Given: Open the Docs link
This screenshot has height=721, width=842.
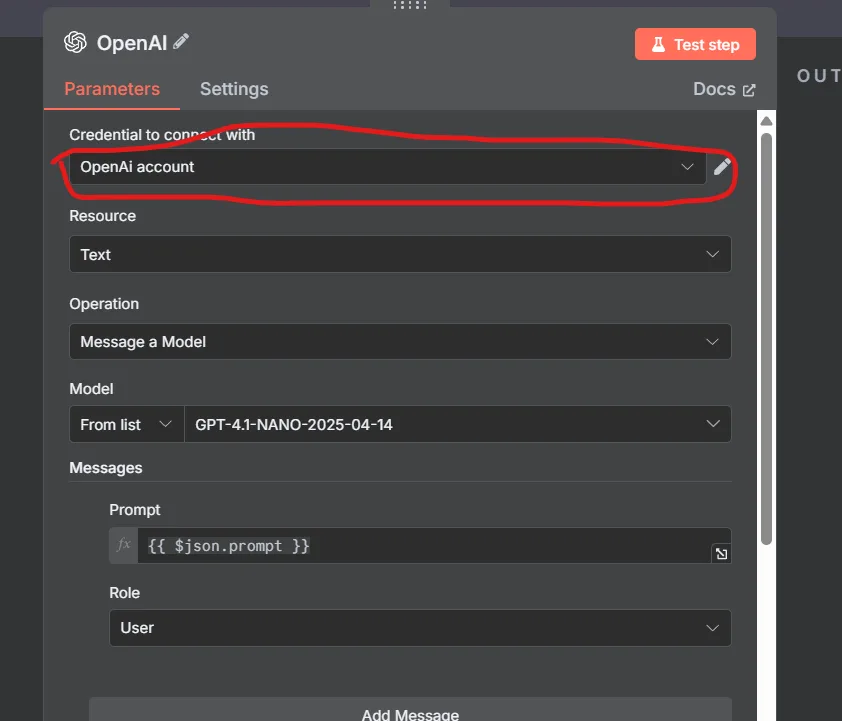Looking at the screenshot, I should tap(724, 89).
